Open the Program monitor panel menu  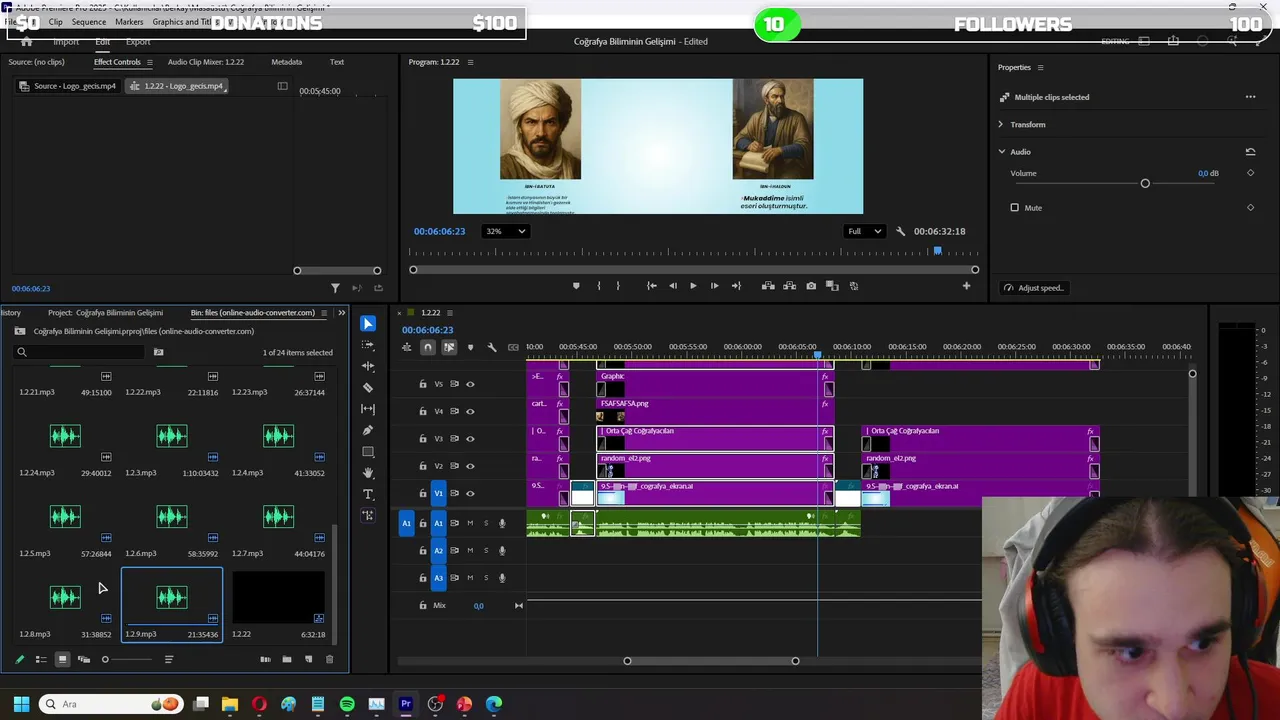[x=470, y=62]
